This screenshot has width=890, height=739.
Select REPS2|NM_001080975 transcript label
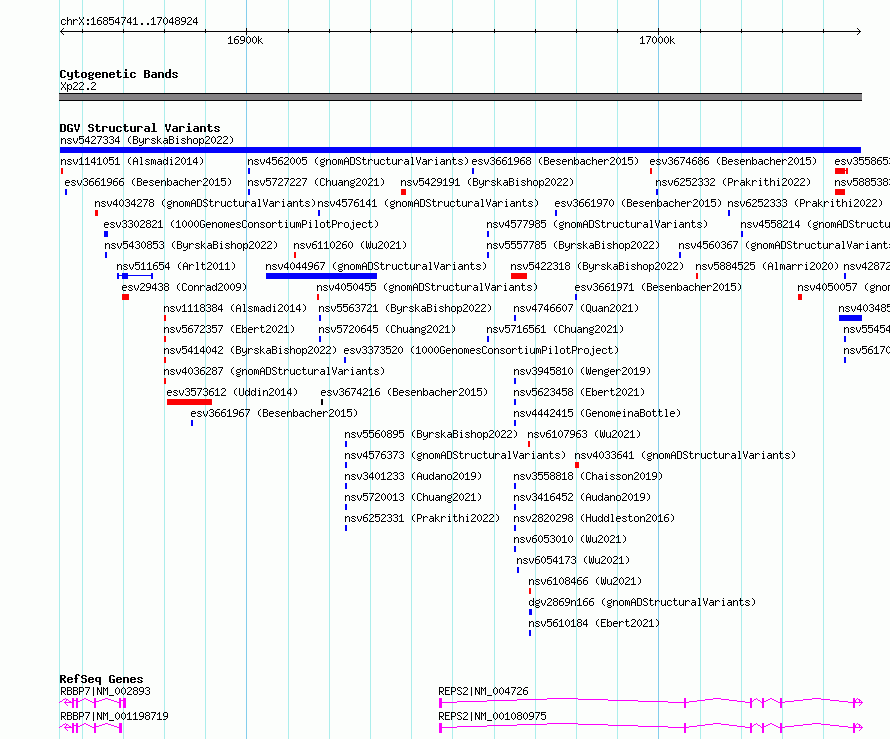pyautogui.click(x=493, y=716)
